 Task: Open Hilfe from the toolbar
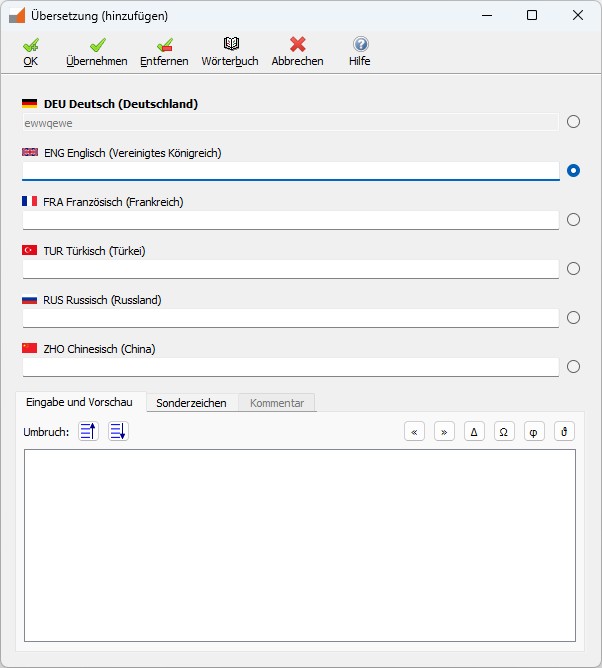click(360, 45)
